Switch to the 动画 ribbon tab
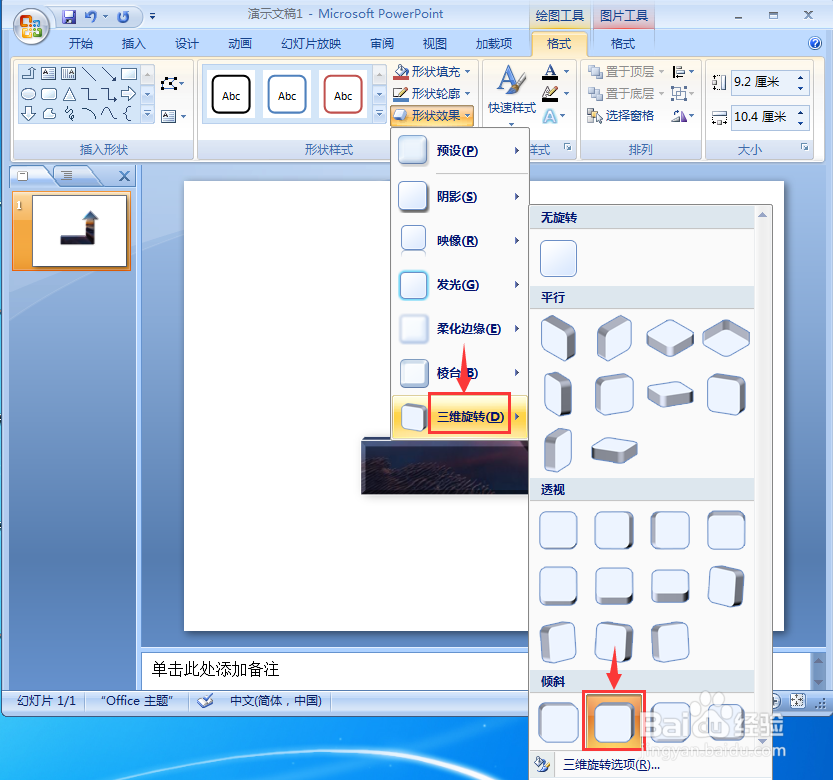The image size is (833, 780). click(x=240, y=44)
